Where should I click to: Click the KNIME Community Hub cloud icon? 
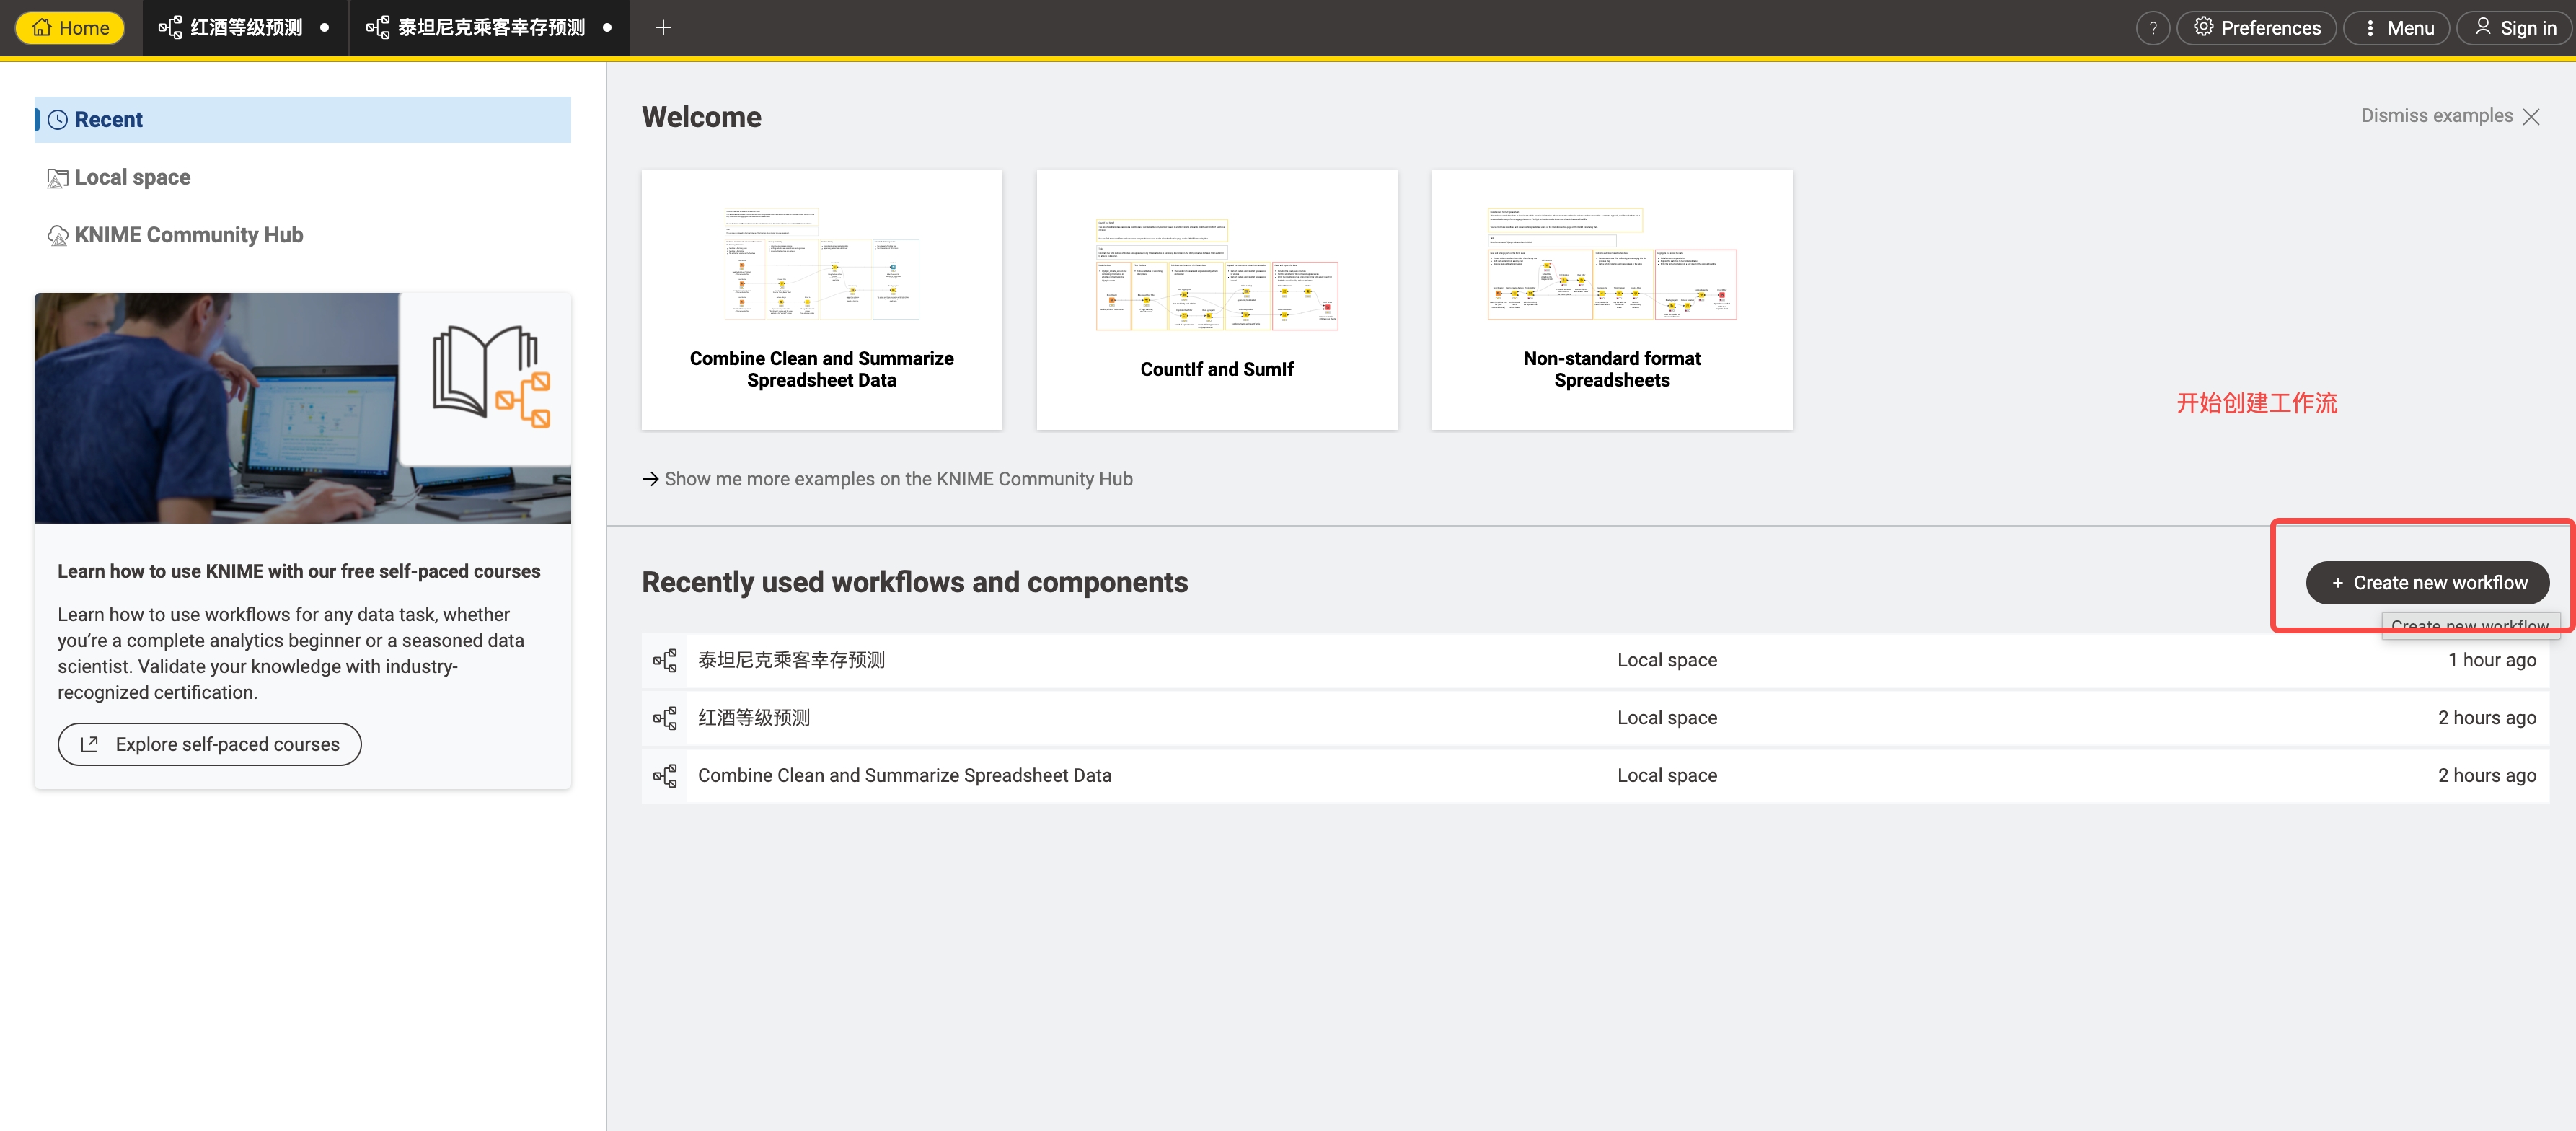58,235
